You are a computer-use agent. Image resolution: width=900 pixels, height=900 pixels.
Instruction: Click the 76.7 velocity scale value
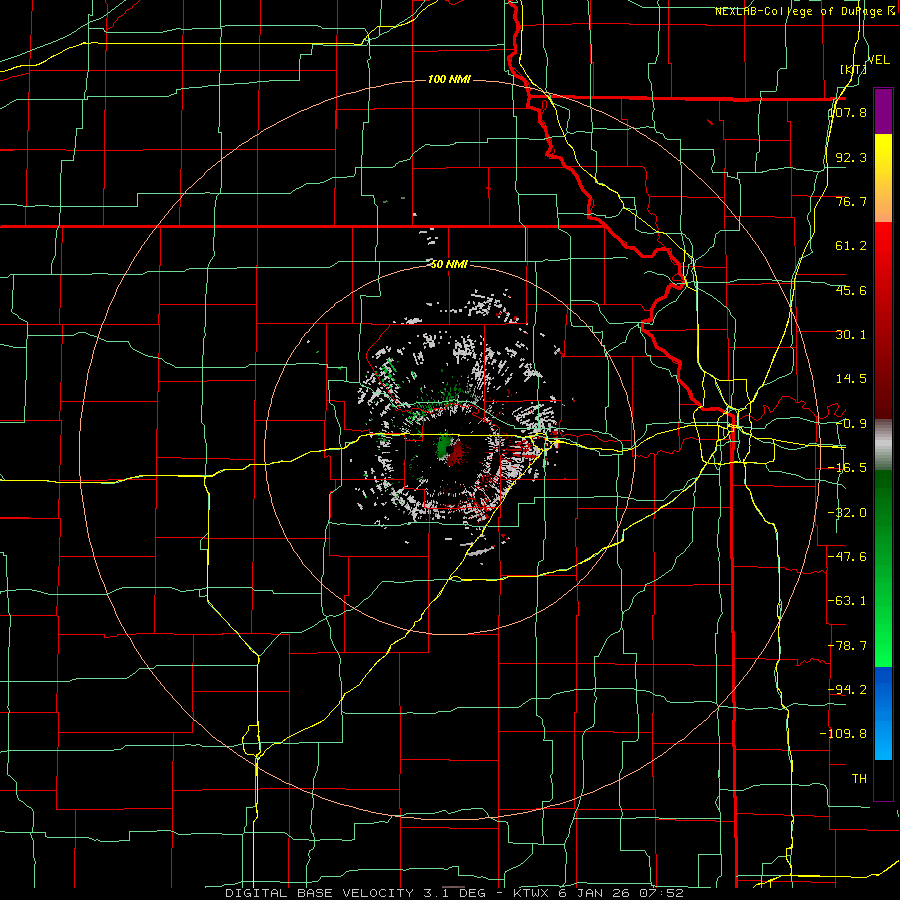(x=851, y=201)
